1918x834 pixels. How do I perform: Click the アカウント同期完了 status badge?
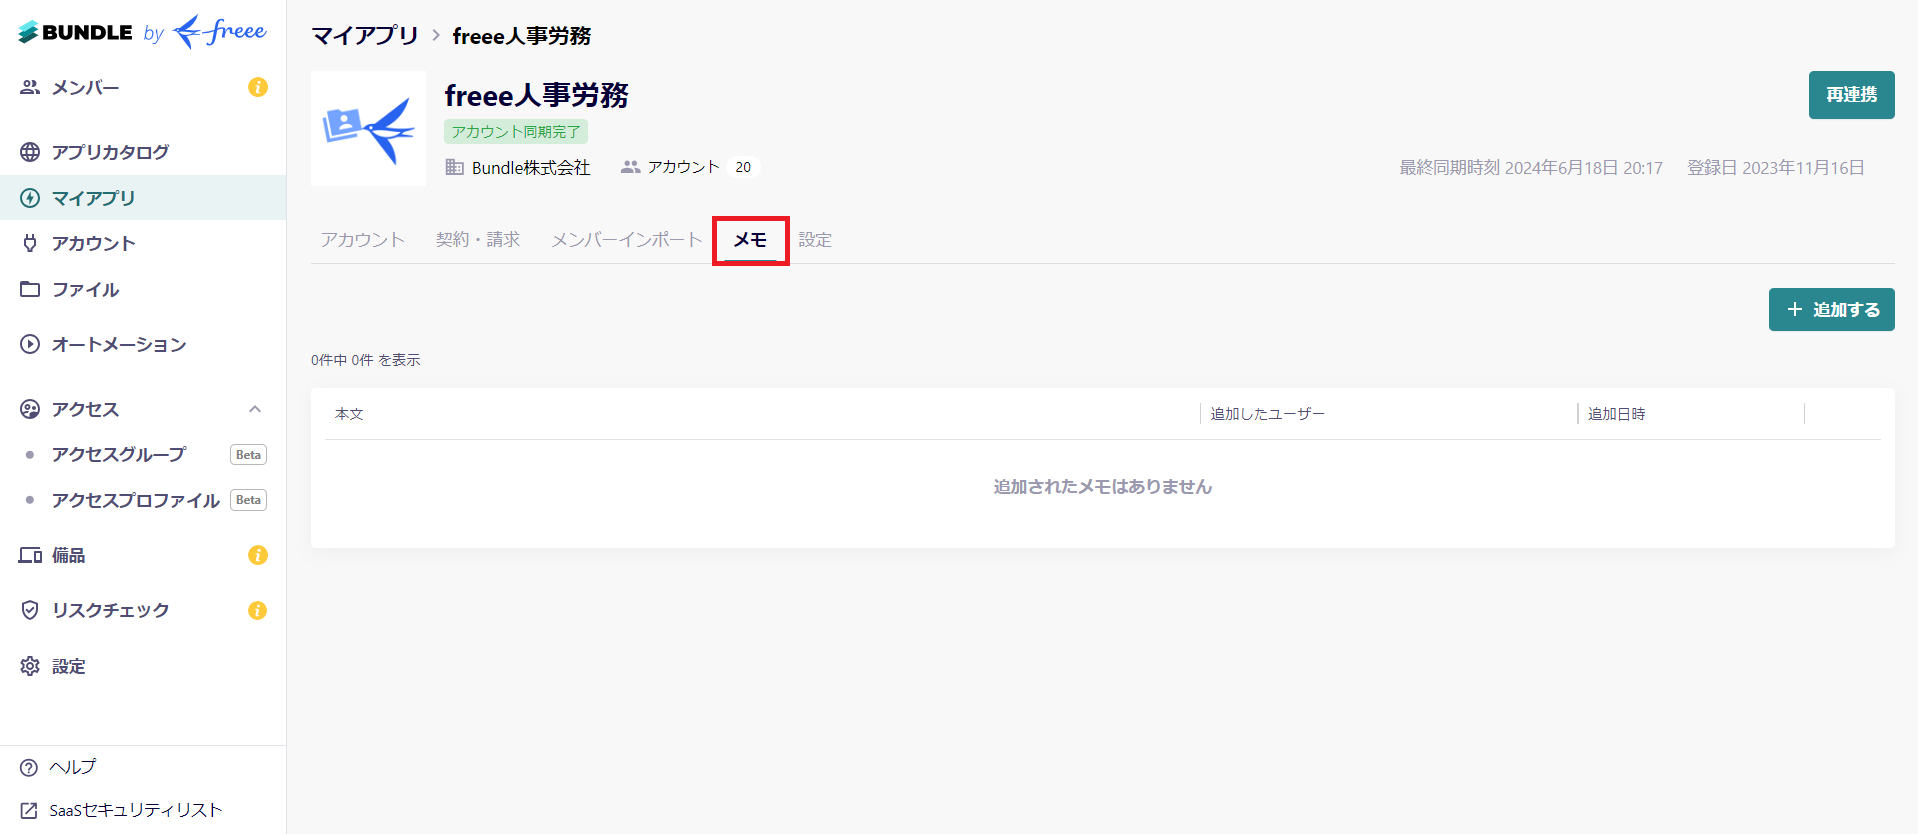(x=516, y=132)
